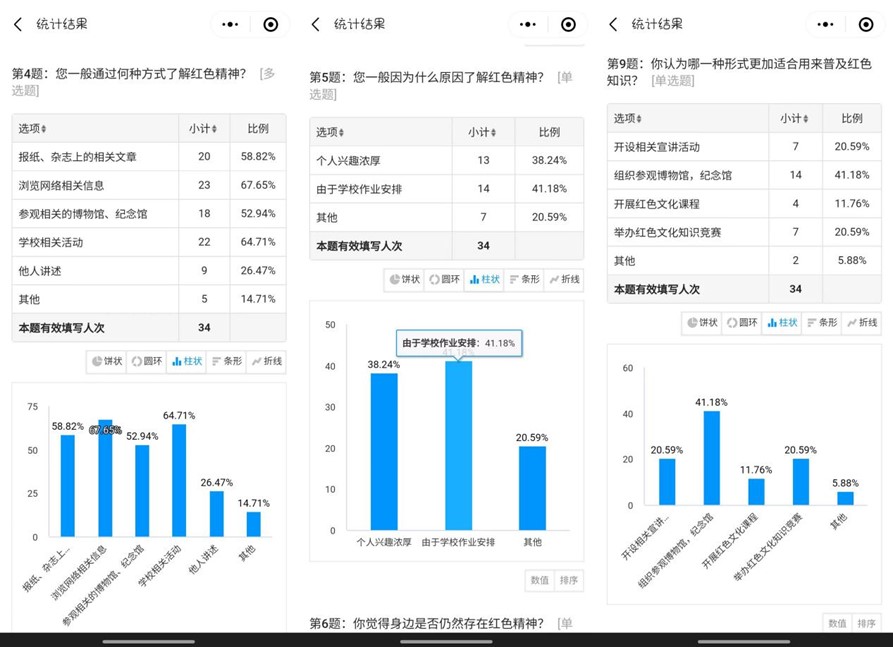Tap the back arrow in the Question 4 screen
This screenshot has height=647, width=893.
pos(18,24)
